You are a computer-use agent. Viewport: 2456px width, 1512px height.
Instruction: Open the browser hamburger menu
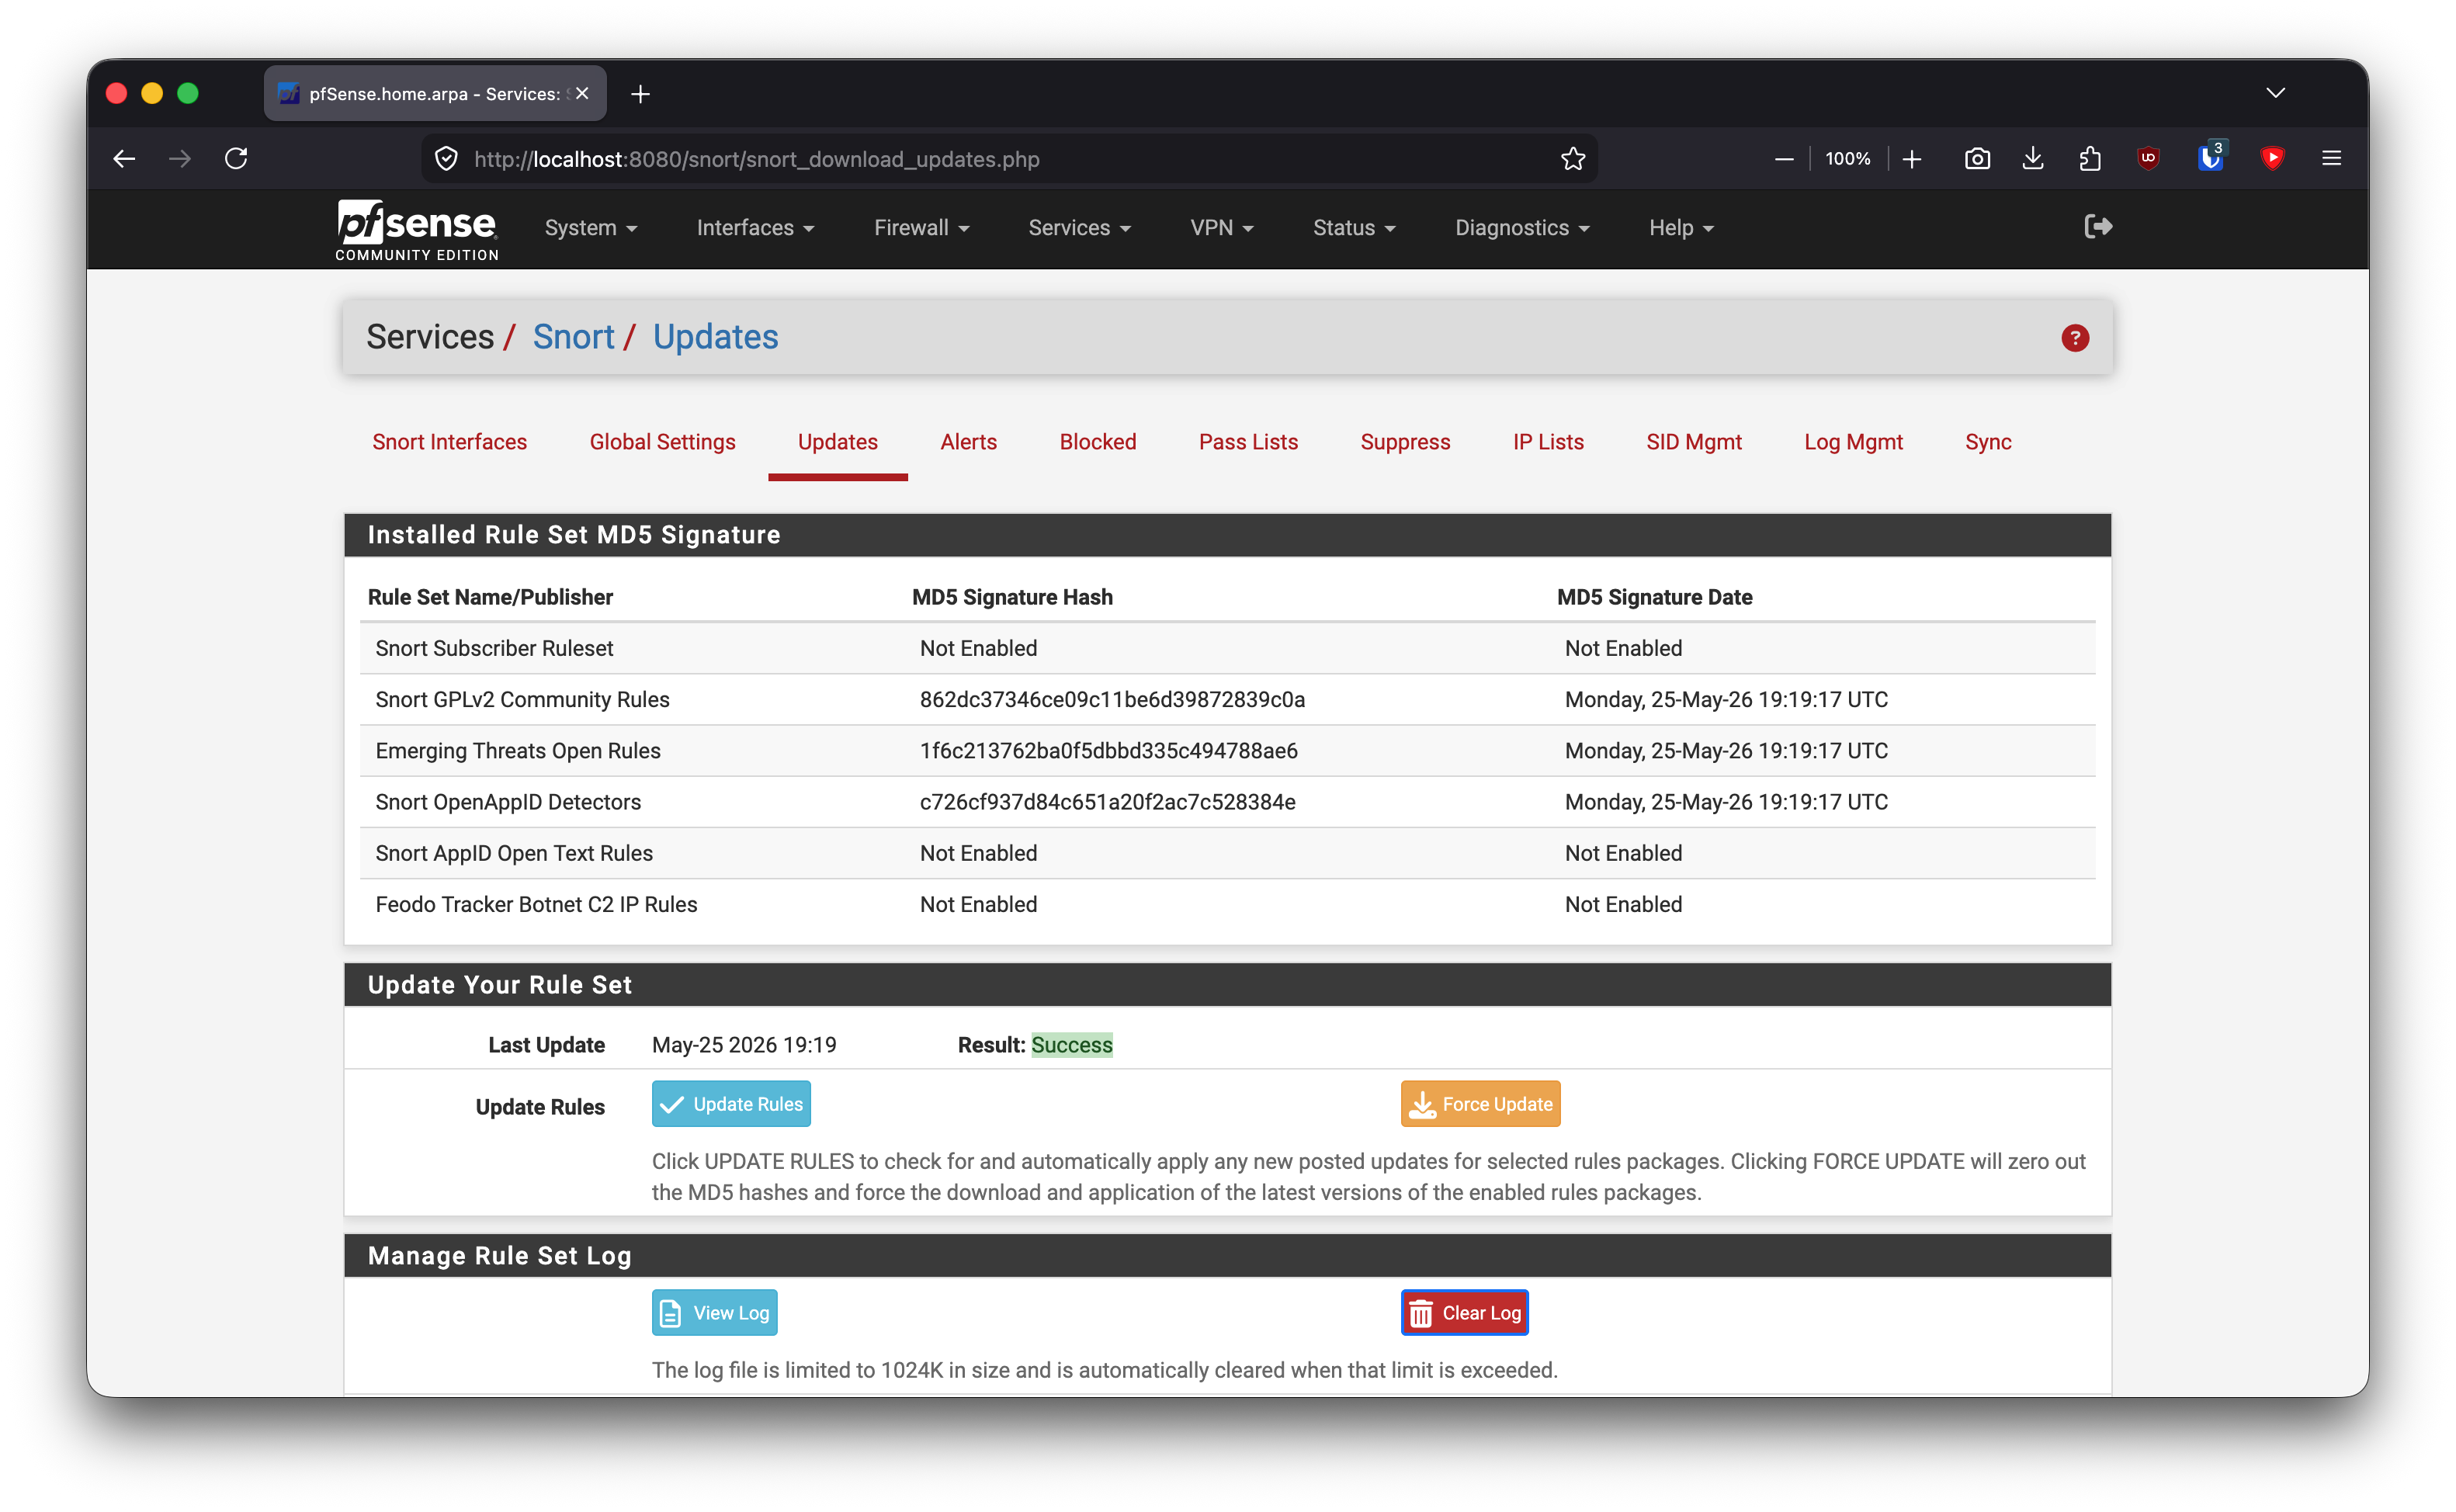2331,158
